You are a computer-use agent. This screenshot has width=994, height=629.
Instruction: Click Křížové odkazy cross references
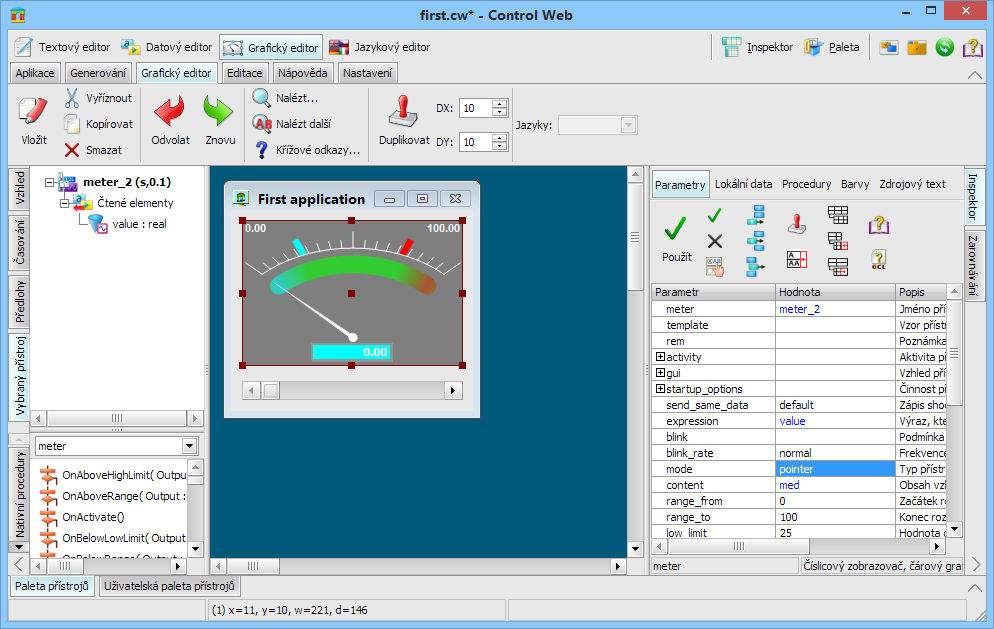point(308,150)
